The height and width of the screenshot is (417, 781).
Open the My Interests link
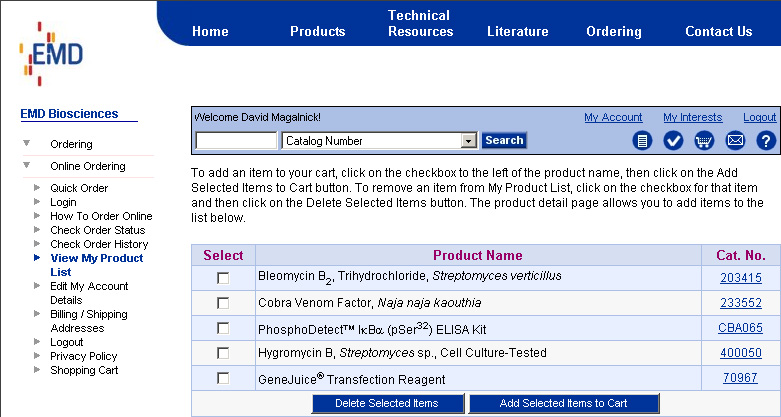tap(692, 118)
